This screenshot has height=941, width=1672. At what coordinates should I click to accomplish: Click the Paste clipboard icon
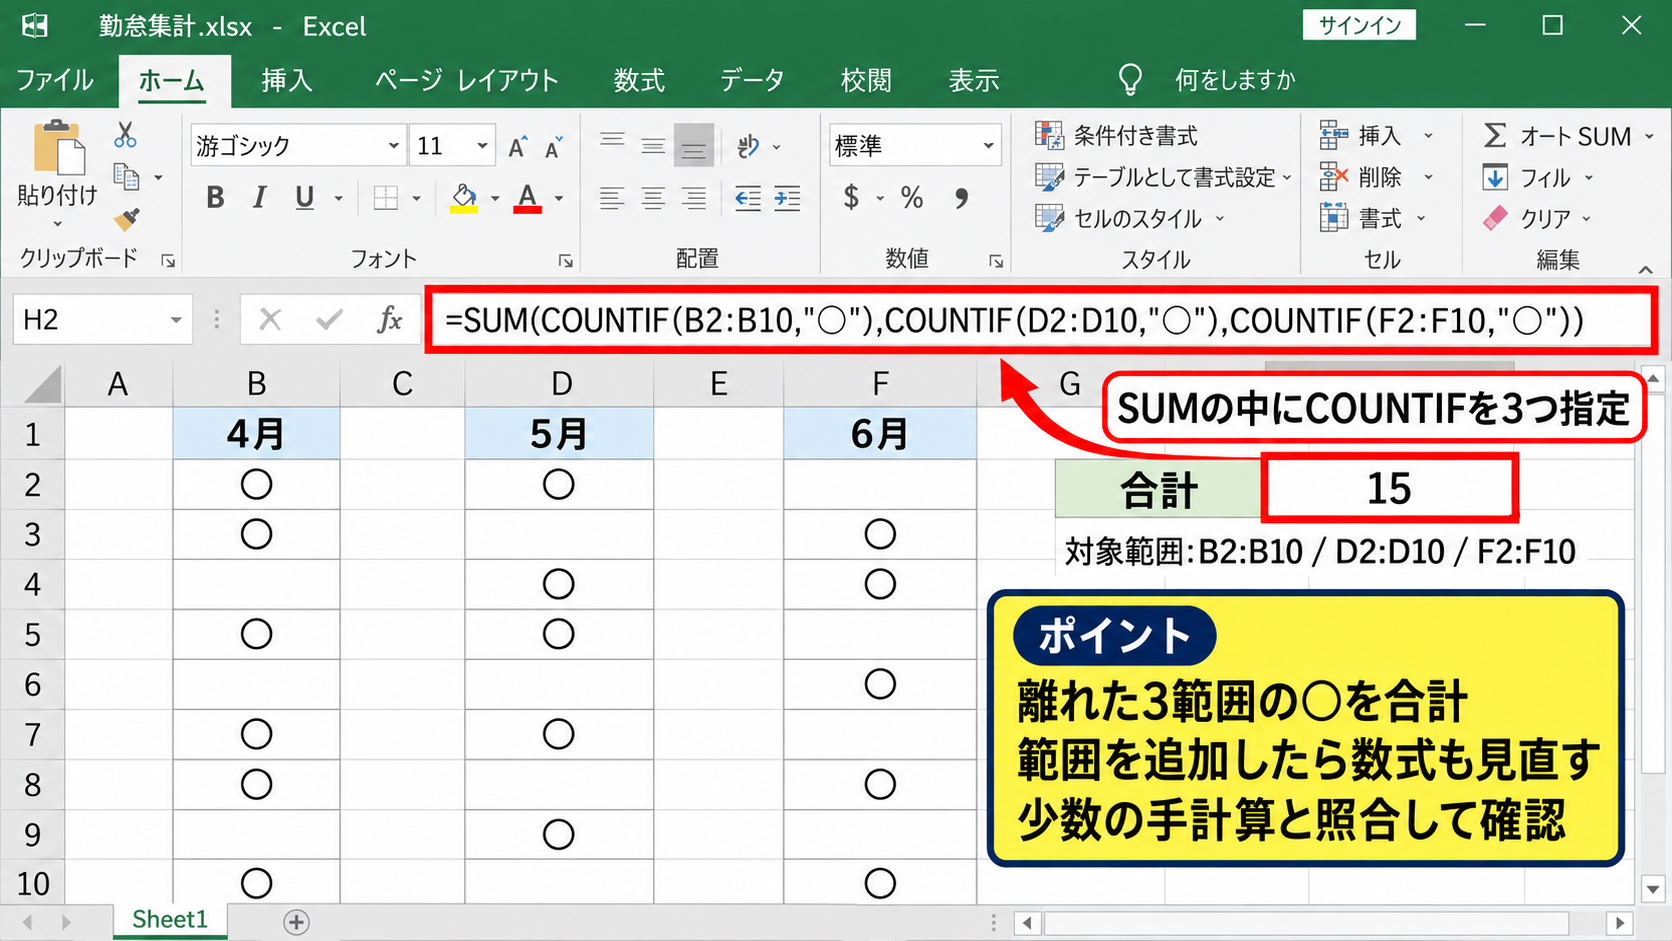click(59, 148)
